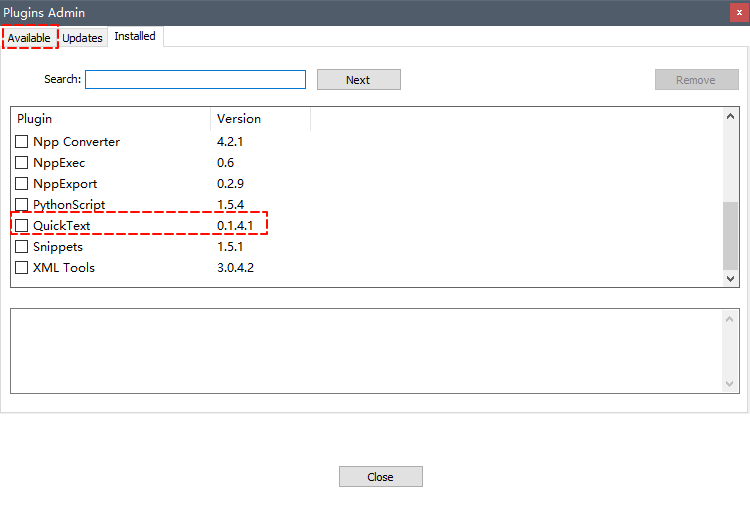Click the description box down arrow
The width and height of the screenshot is (750, 514).
(731, 384)
